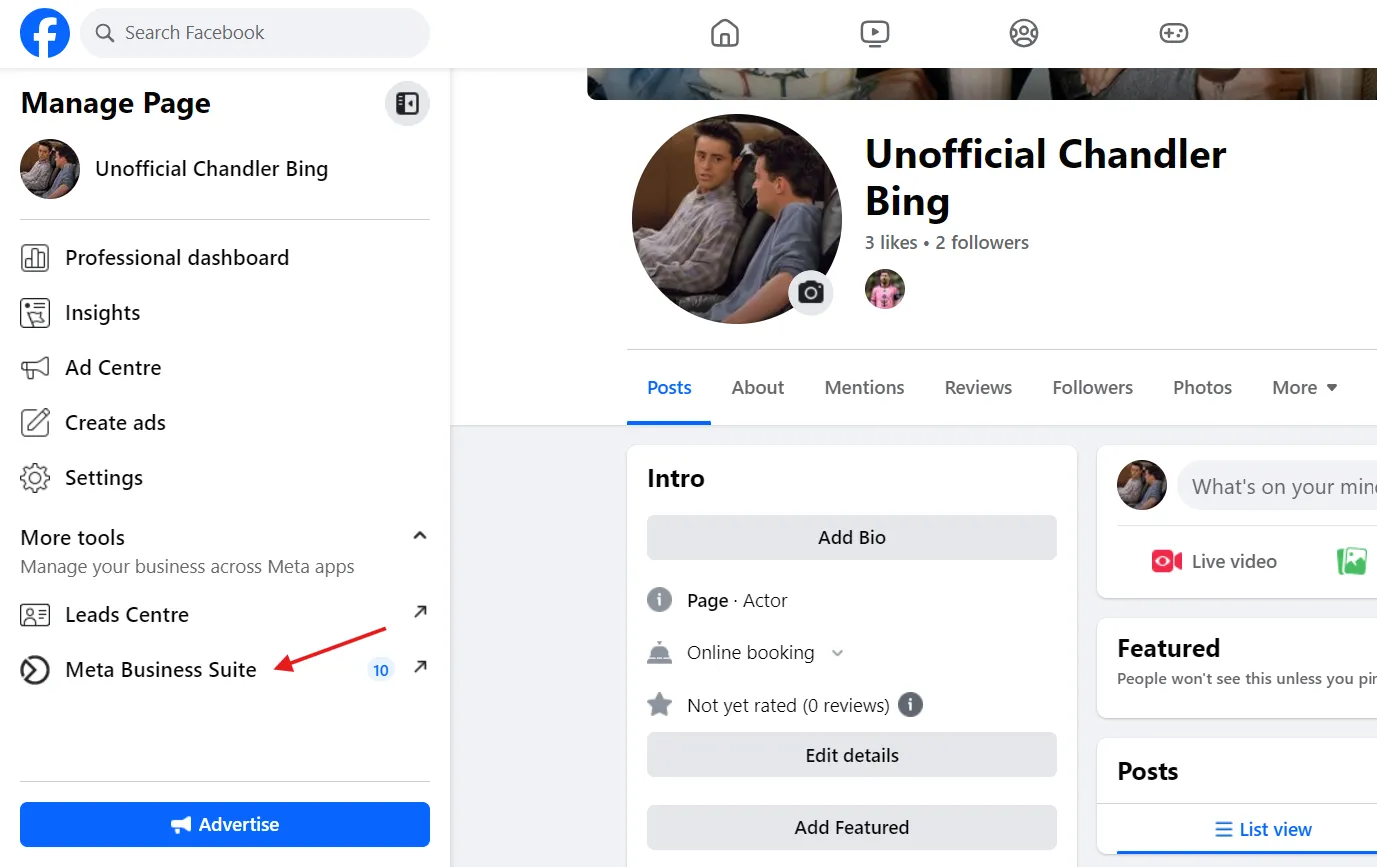The width and height of the screenshot is (1377, 867).
Task: Click the Add Bio button
Action: 851,537
